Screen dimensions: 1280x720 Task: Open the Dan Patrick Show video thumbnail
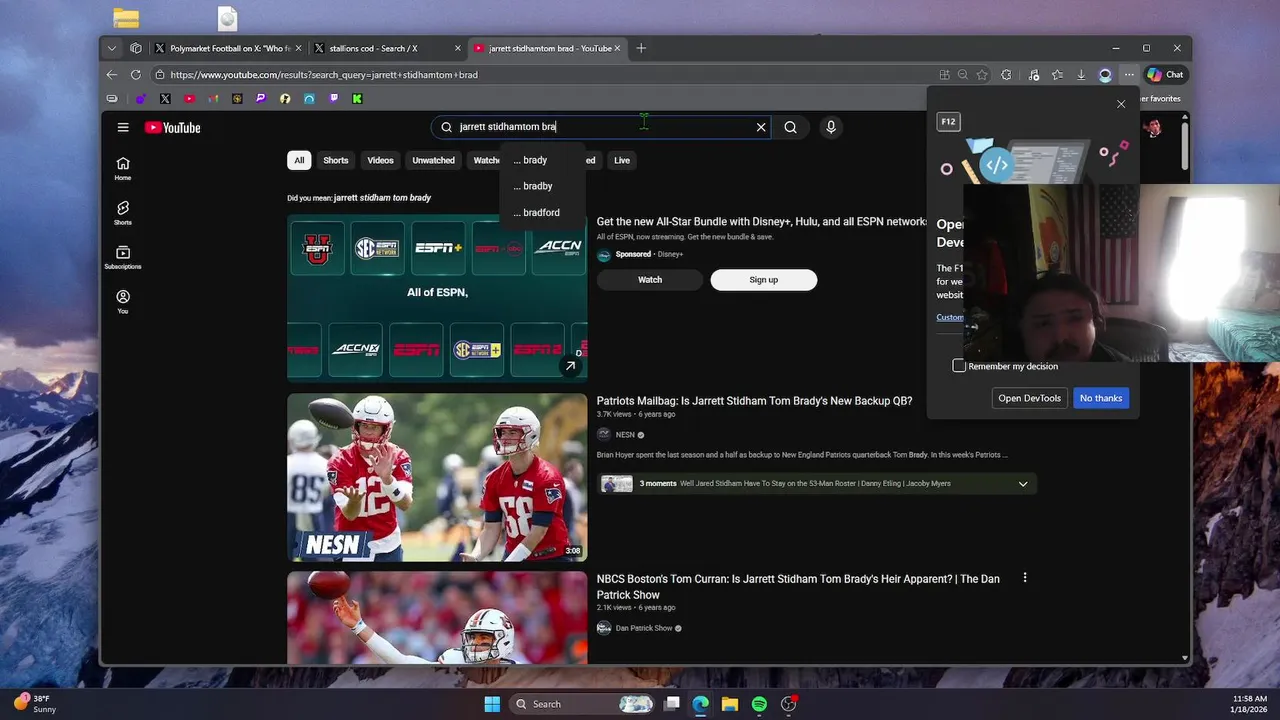click(x=437, y=617)
